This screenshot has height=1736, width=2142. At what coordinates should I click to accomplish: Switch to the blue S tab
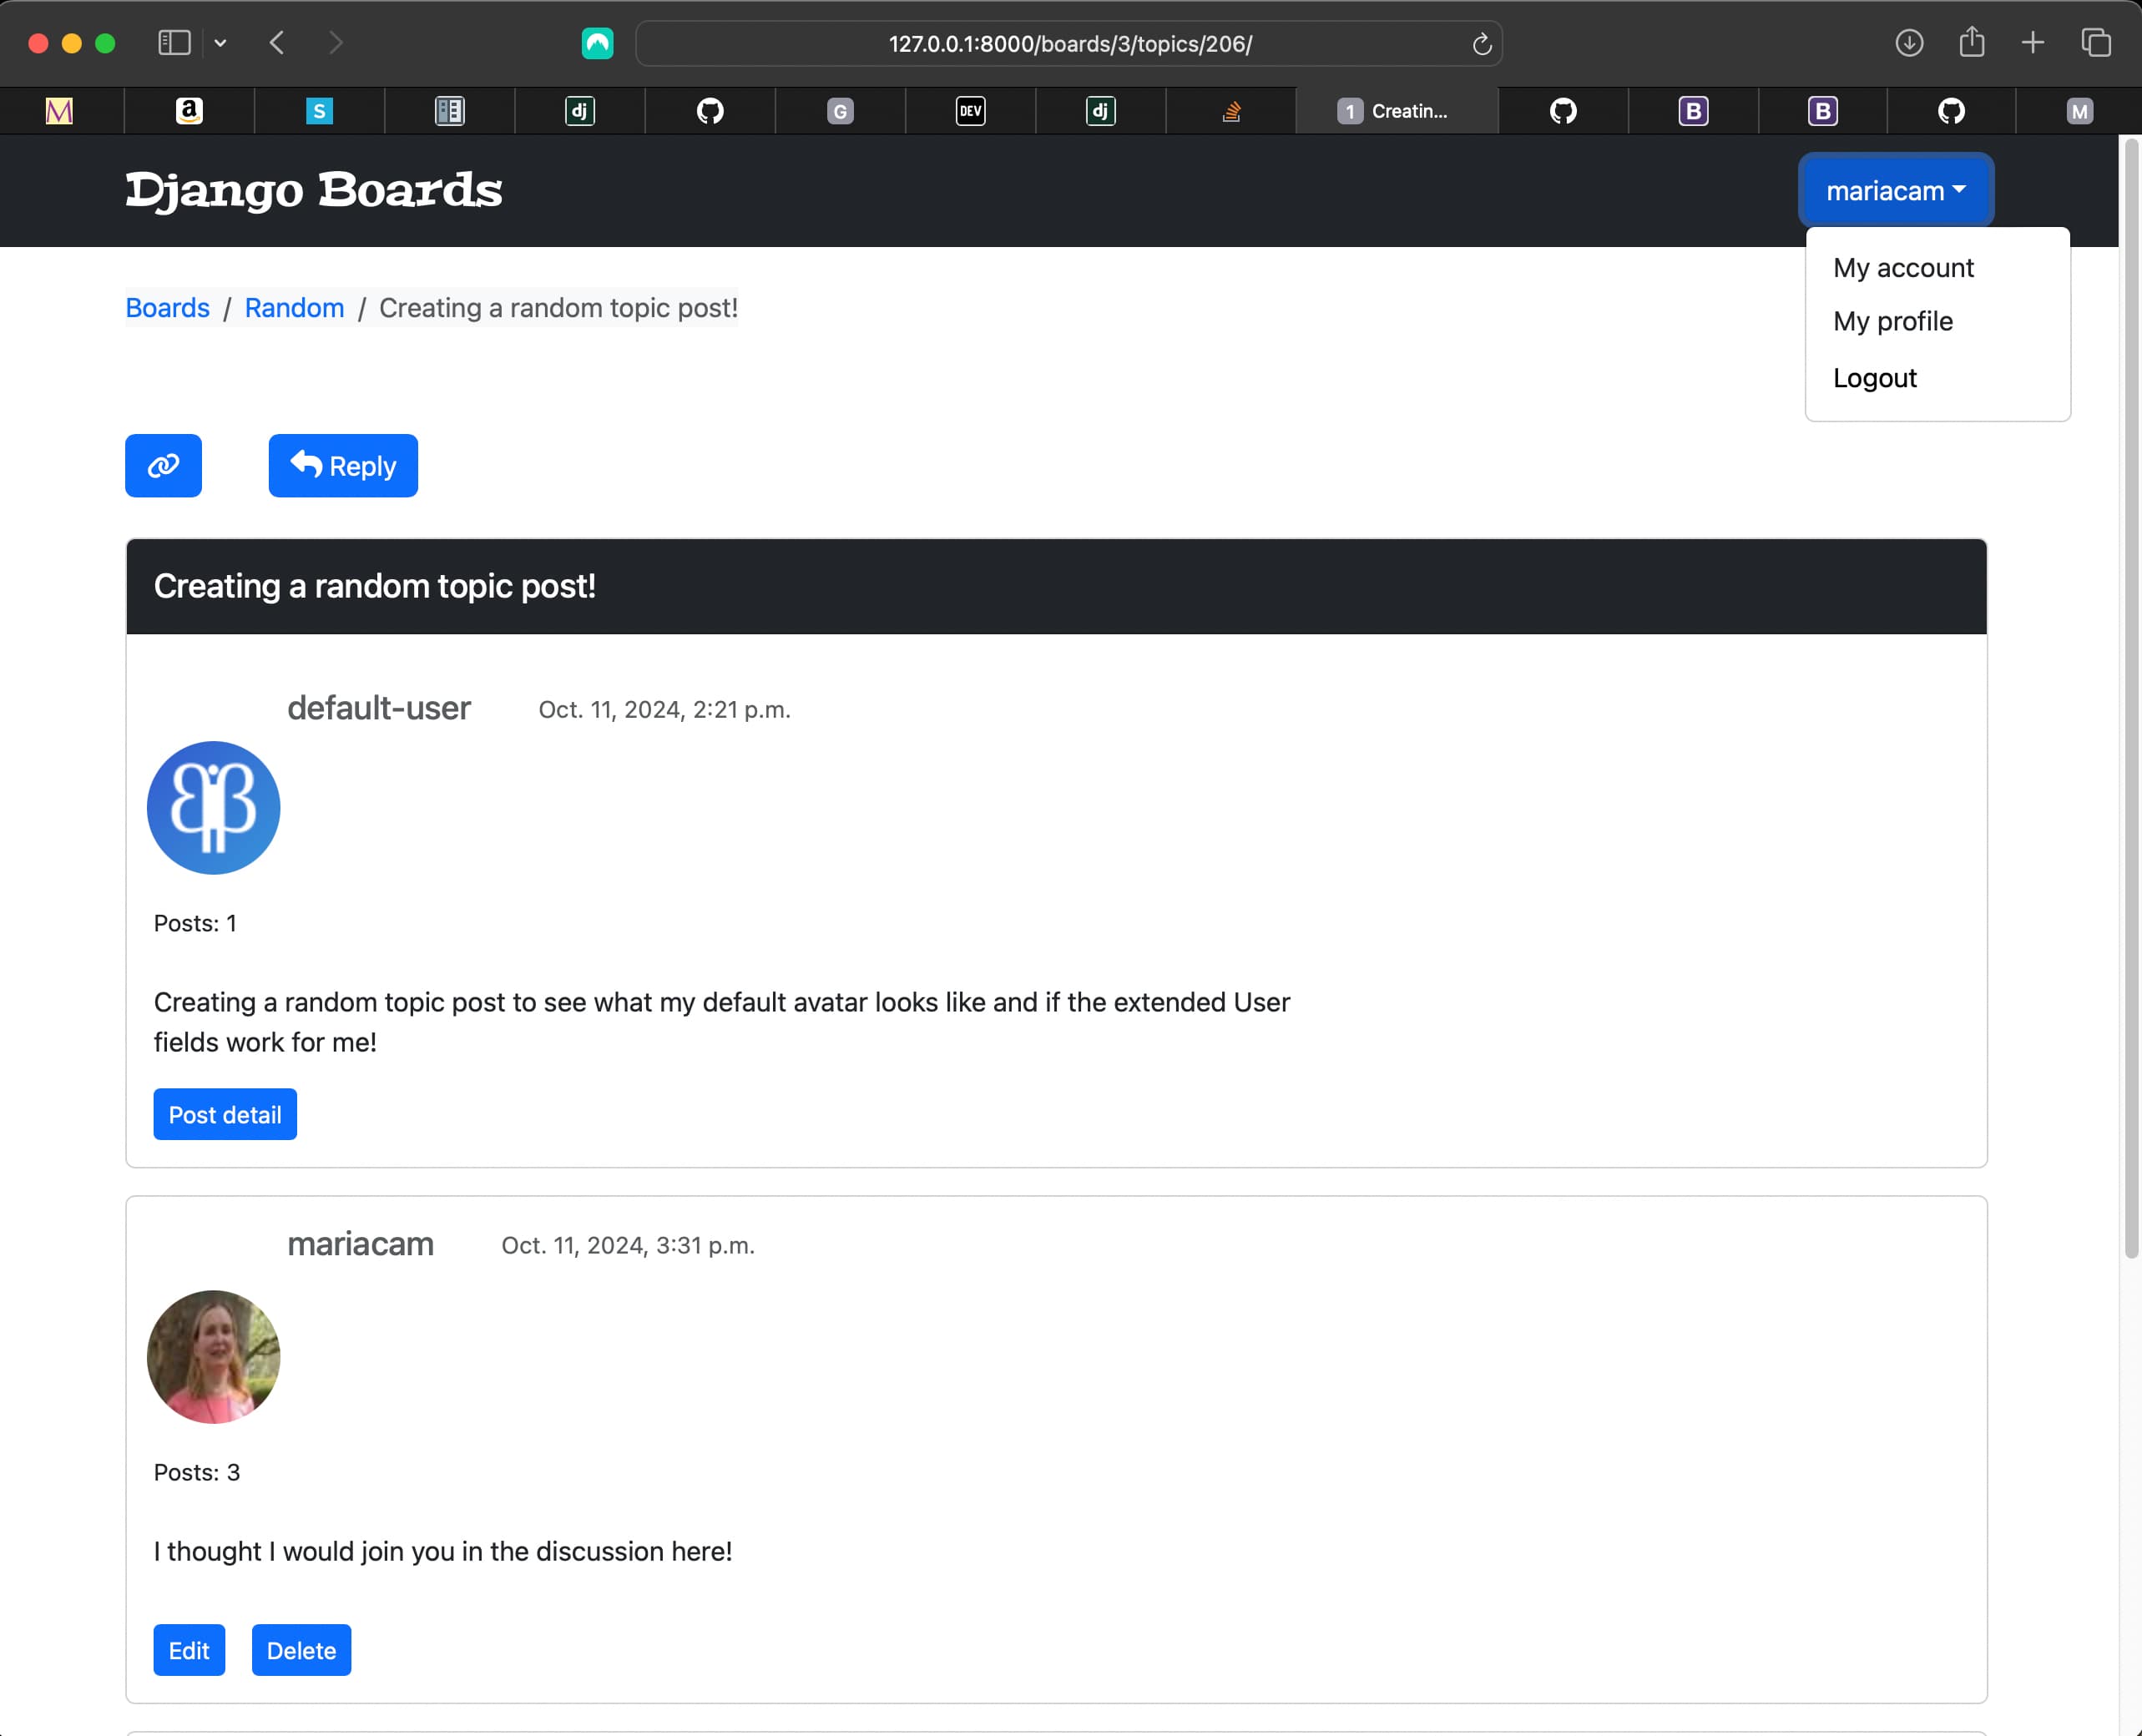(x=319, y=111)
